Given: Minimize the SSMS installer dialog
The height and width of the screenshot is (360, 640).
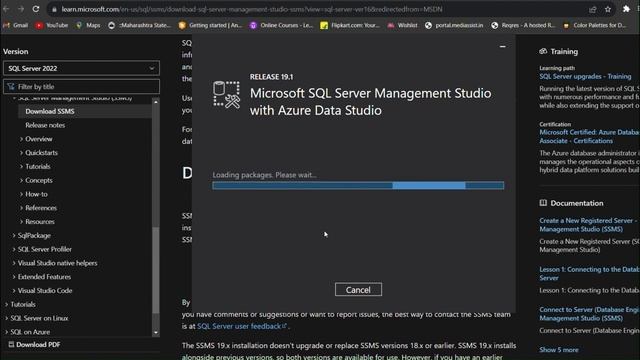Looking at the screenshot, I should (x=502, y=47).
